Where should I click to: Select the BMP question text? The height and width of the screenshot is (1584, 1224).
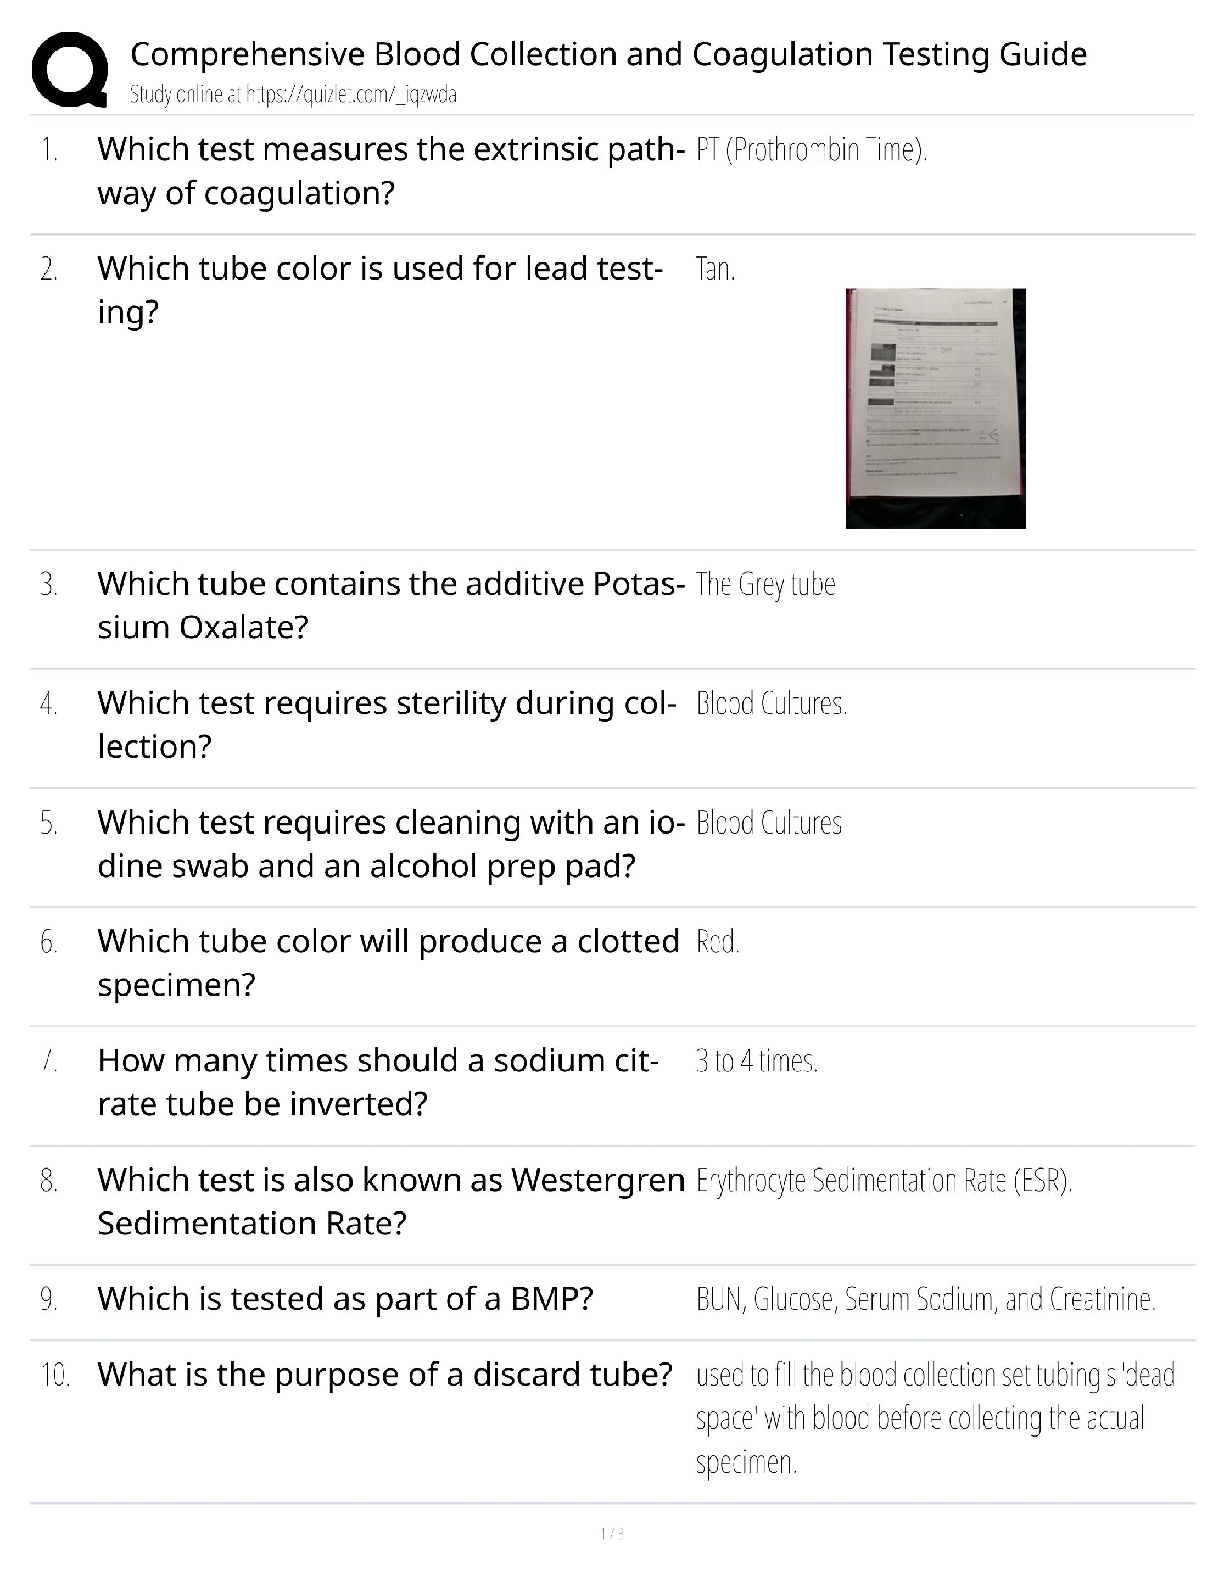[x=345, y=1298]
